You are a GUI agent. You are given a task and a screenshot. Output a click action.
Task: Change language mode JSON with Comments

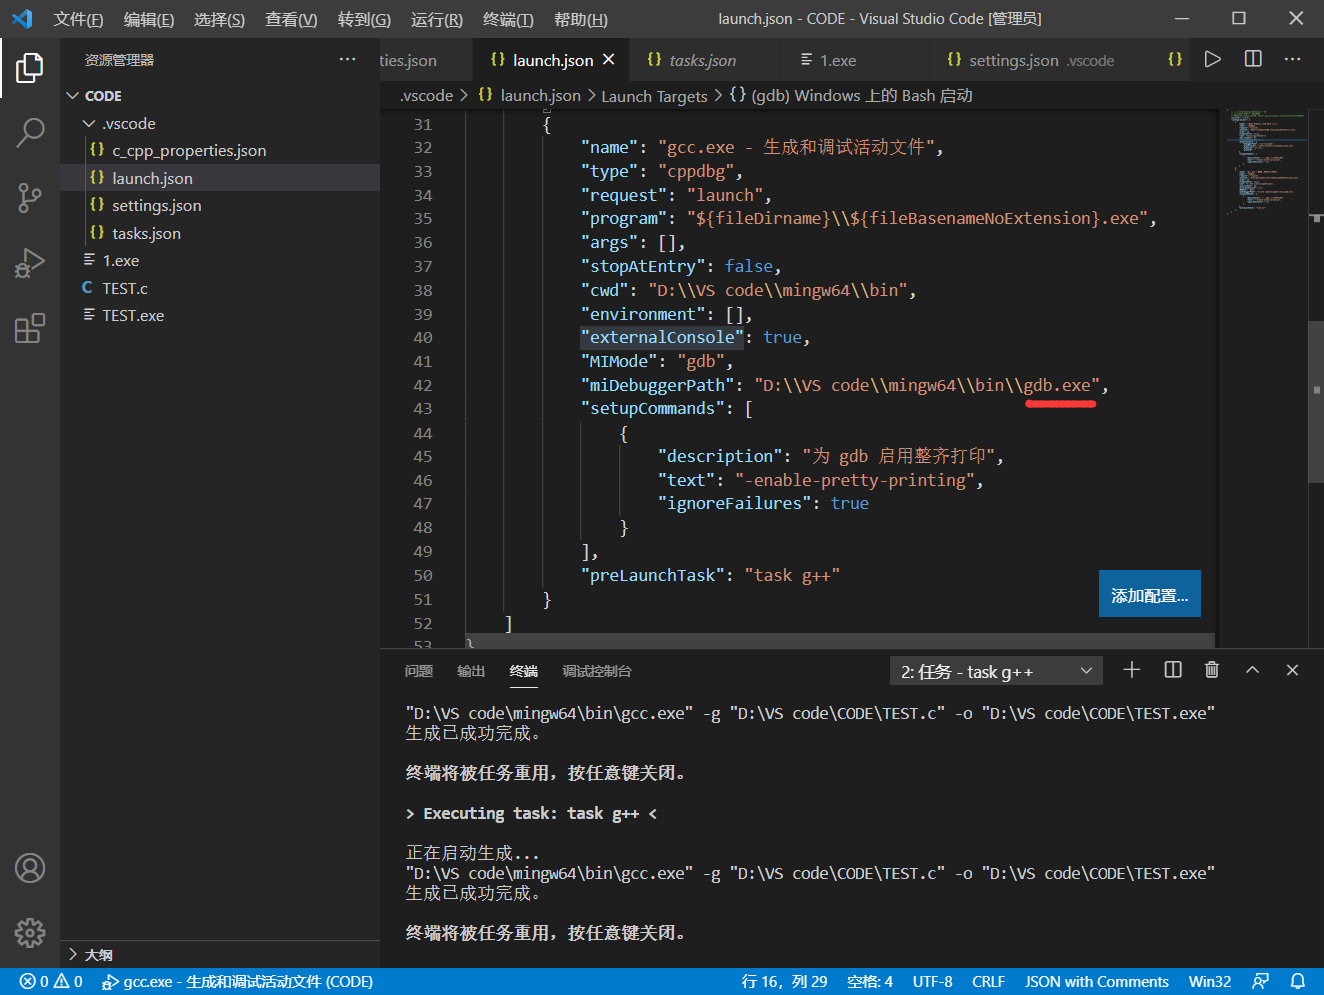pos(1097,982)
